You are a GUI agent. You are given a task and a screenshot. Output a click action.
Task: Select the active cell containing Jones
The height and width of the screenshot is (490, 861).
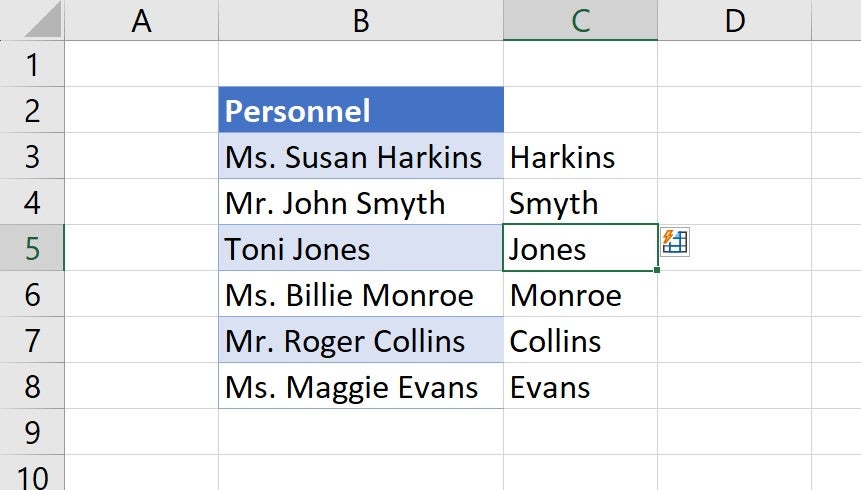[580, 248]
